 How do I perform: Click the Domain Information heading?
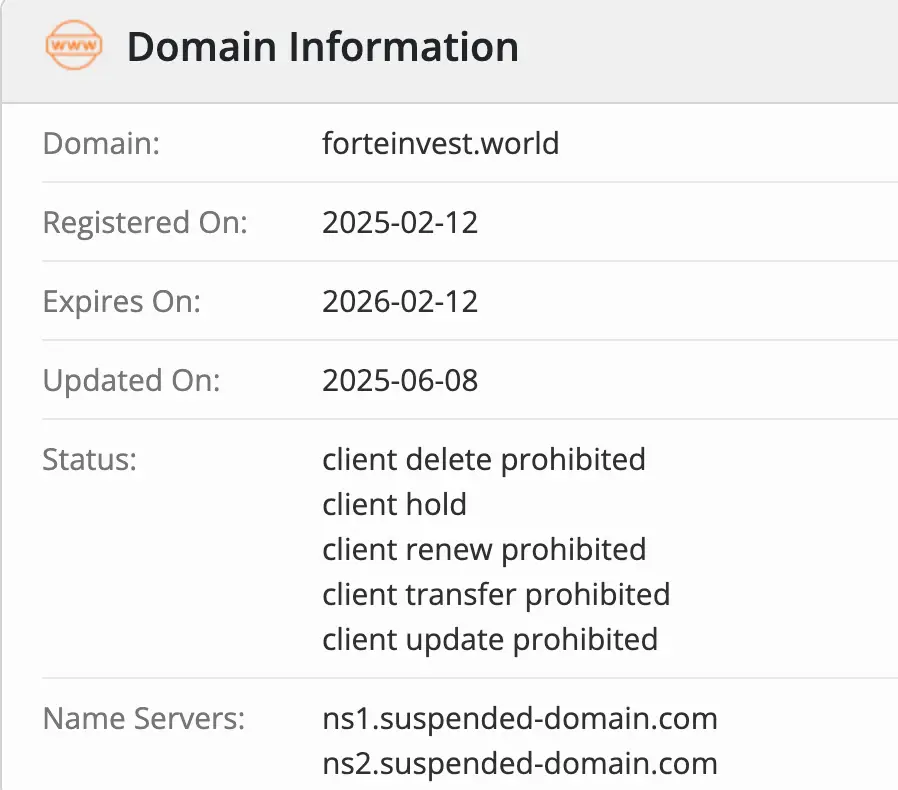(x=322, y=48)
